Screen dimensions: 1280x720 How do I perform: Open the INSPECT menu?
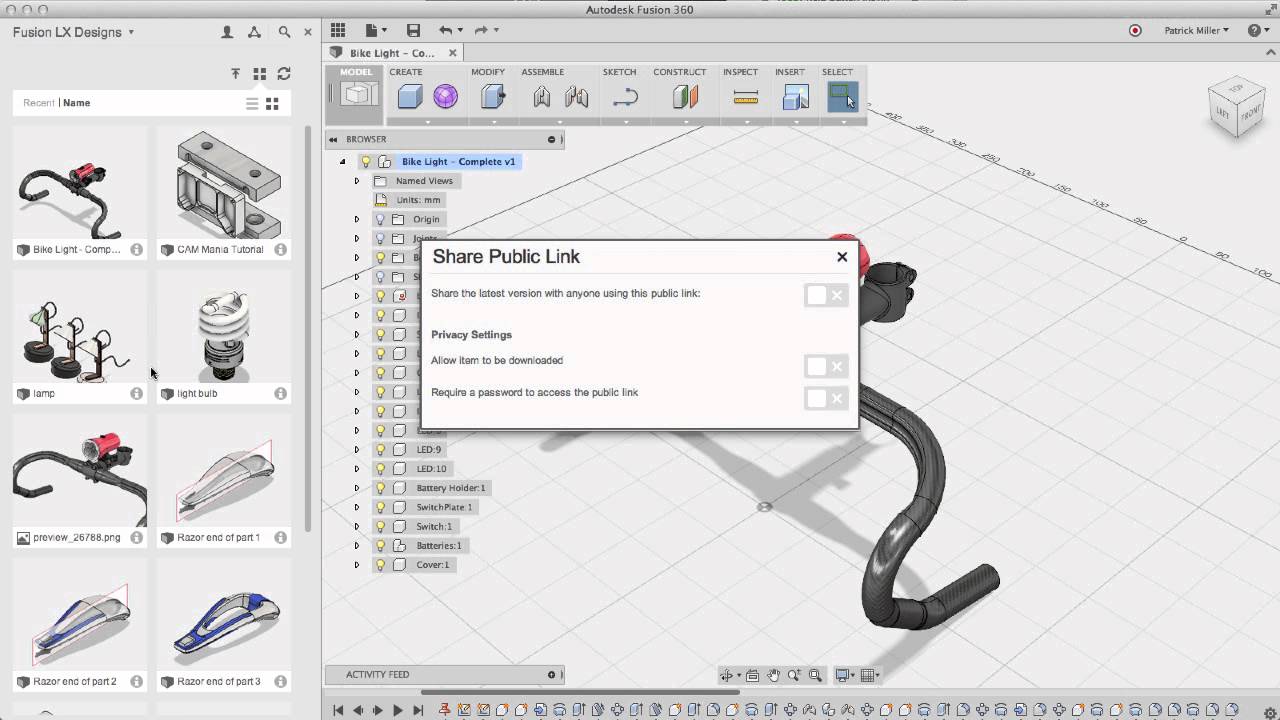click(740, 72)
